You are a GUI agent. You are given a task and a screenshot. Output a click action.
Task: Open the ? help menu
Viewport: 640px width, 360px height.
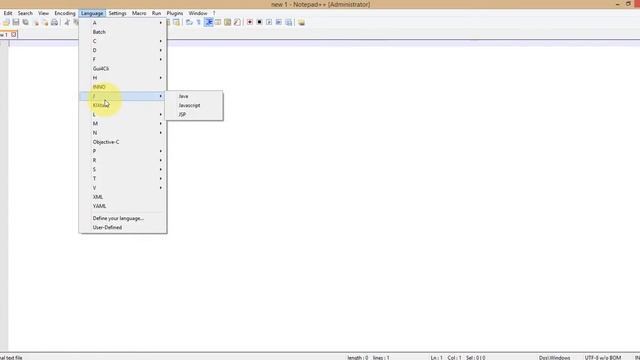(x=214, y=13)
